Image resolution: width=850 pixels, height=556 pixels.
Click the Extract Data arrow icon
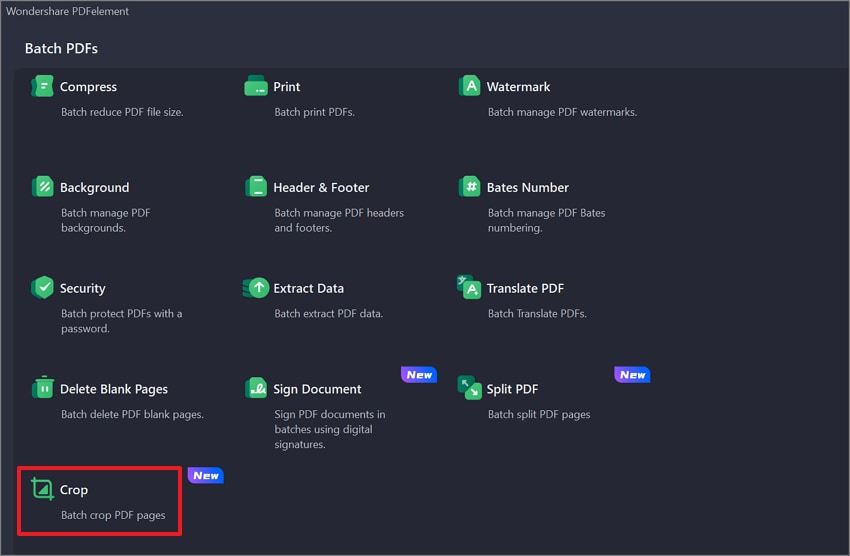pos(255,288)
